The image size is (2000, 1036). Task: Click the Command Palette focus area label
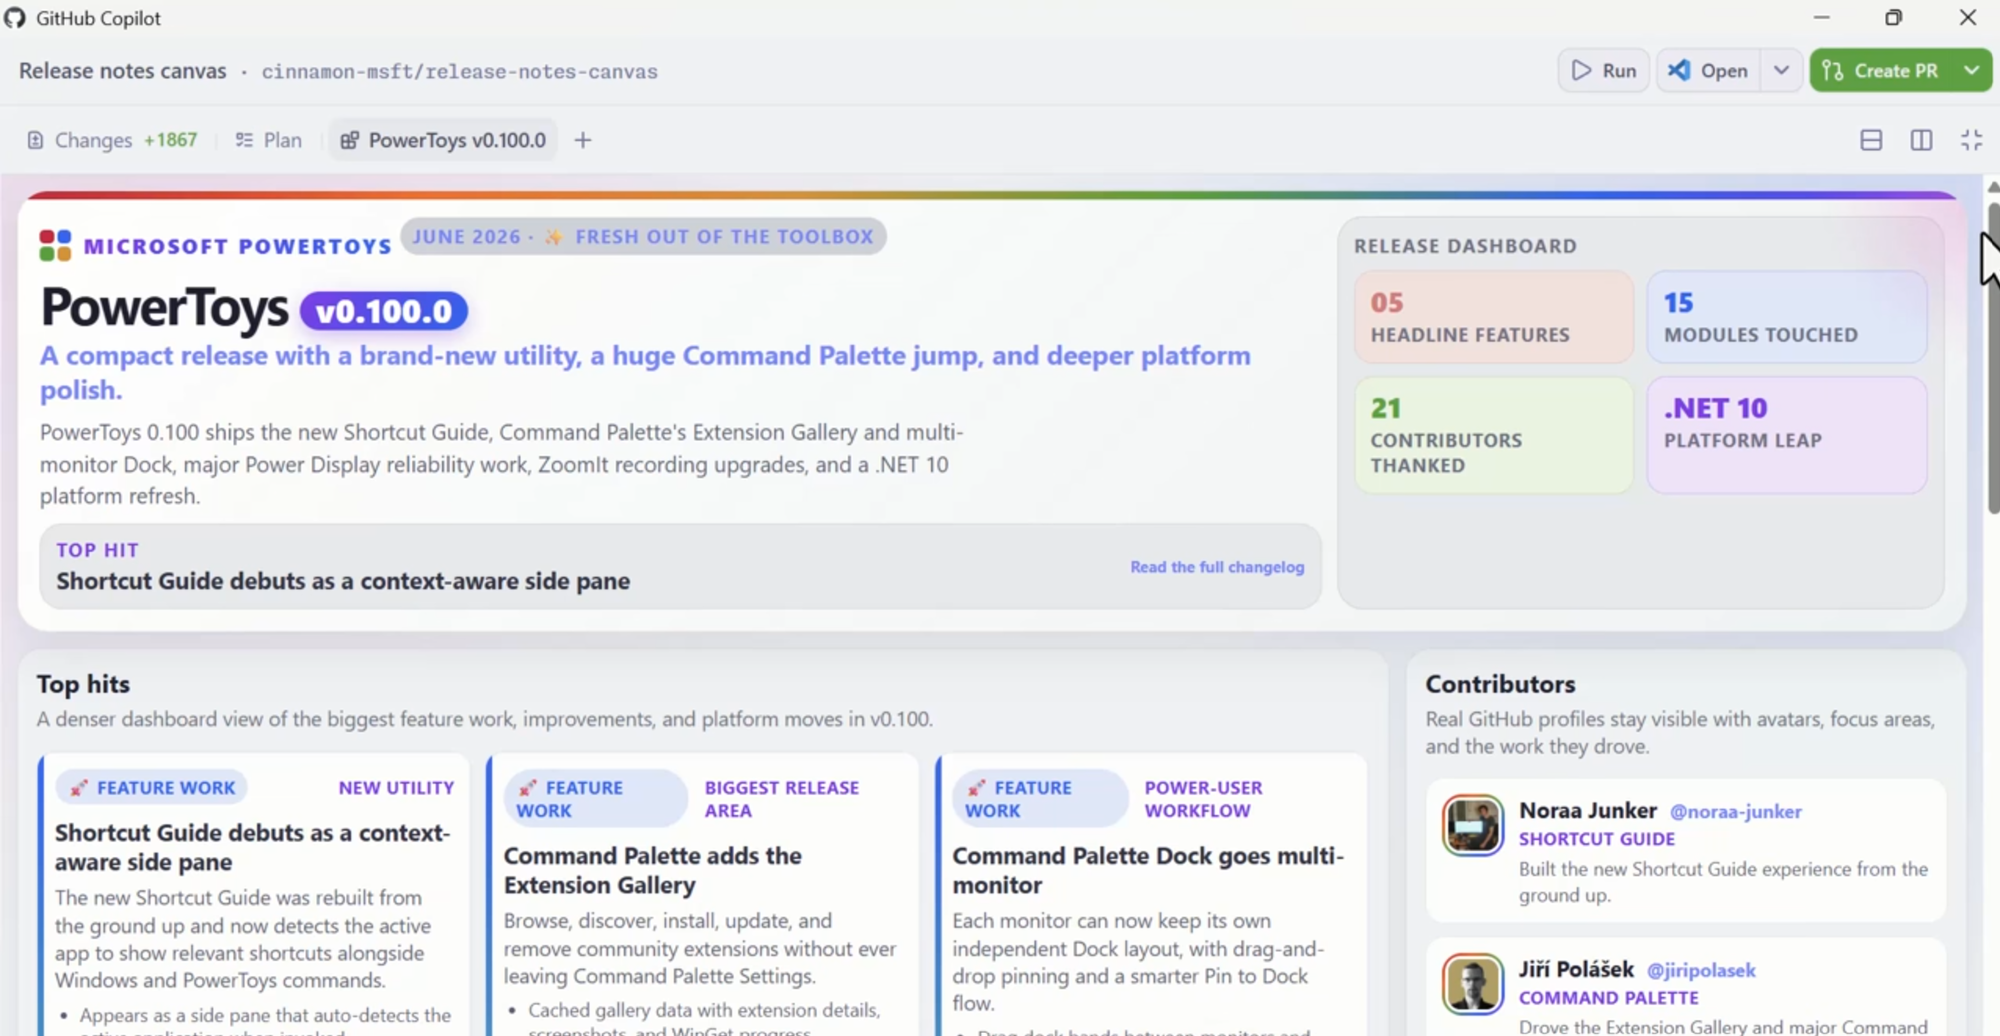click(x=1609, y=998)
